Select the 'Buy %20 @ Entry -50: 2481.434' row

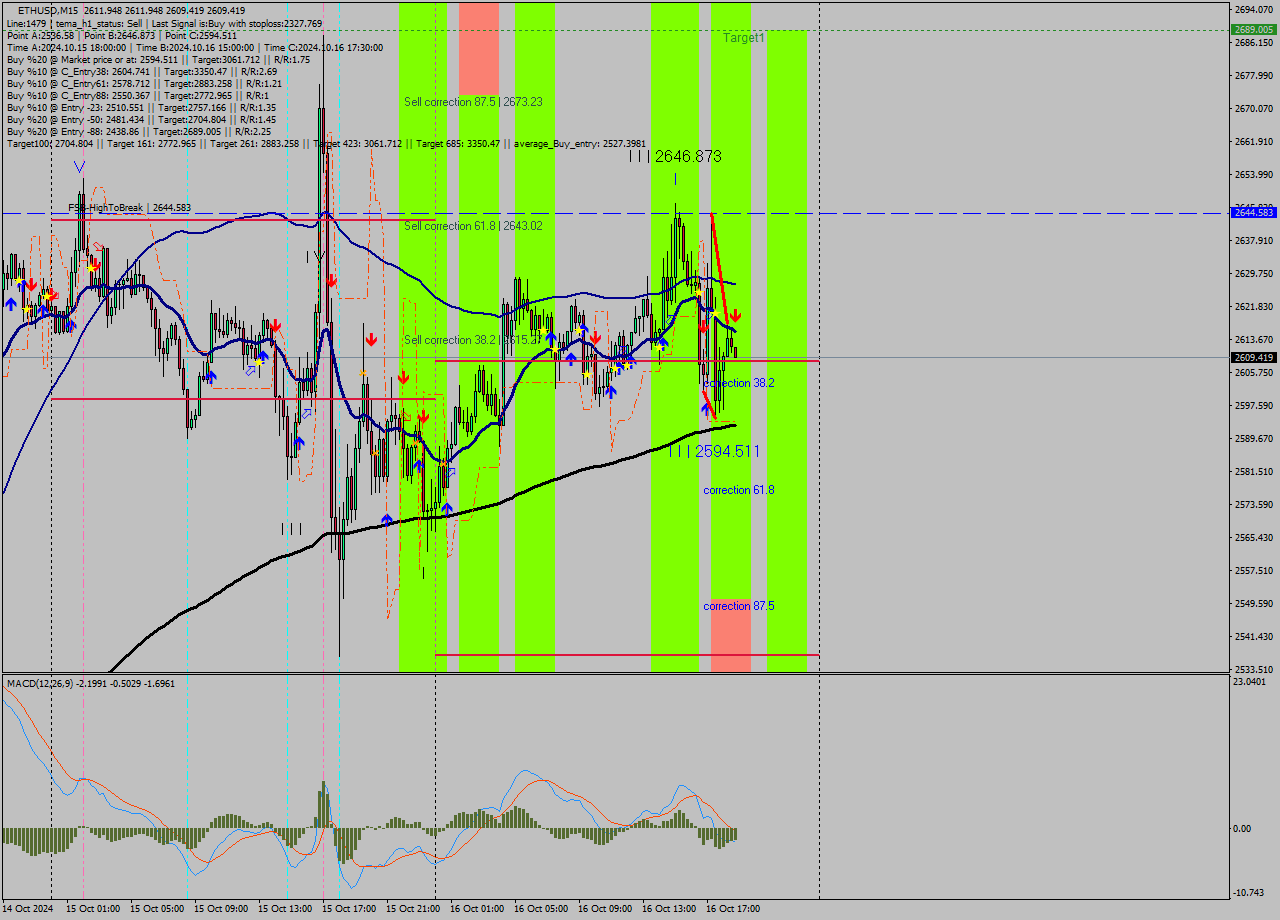(x=141, y=119)
